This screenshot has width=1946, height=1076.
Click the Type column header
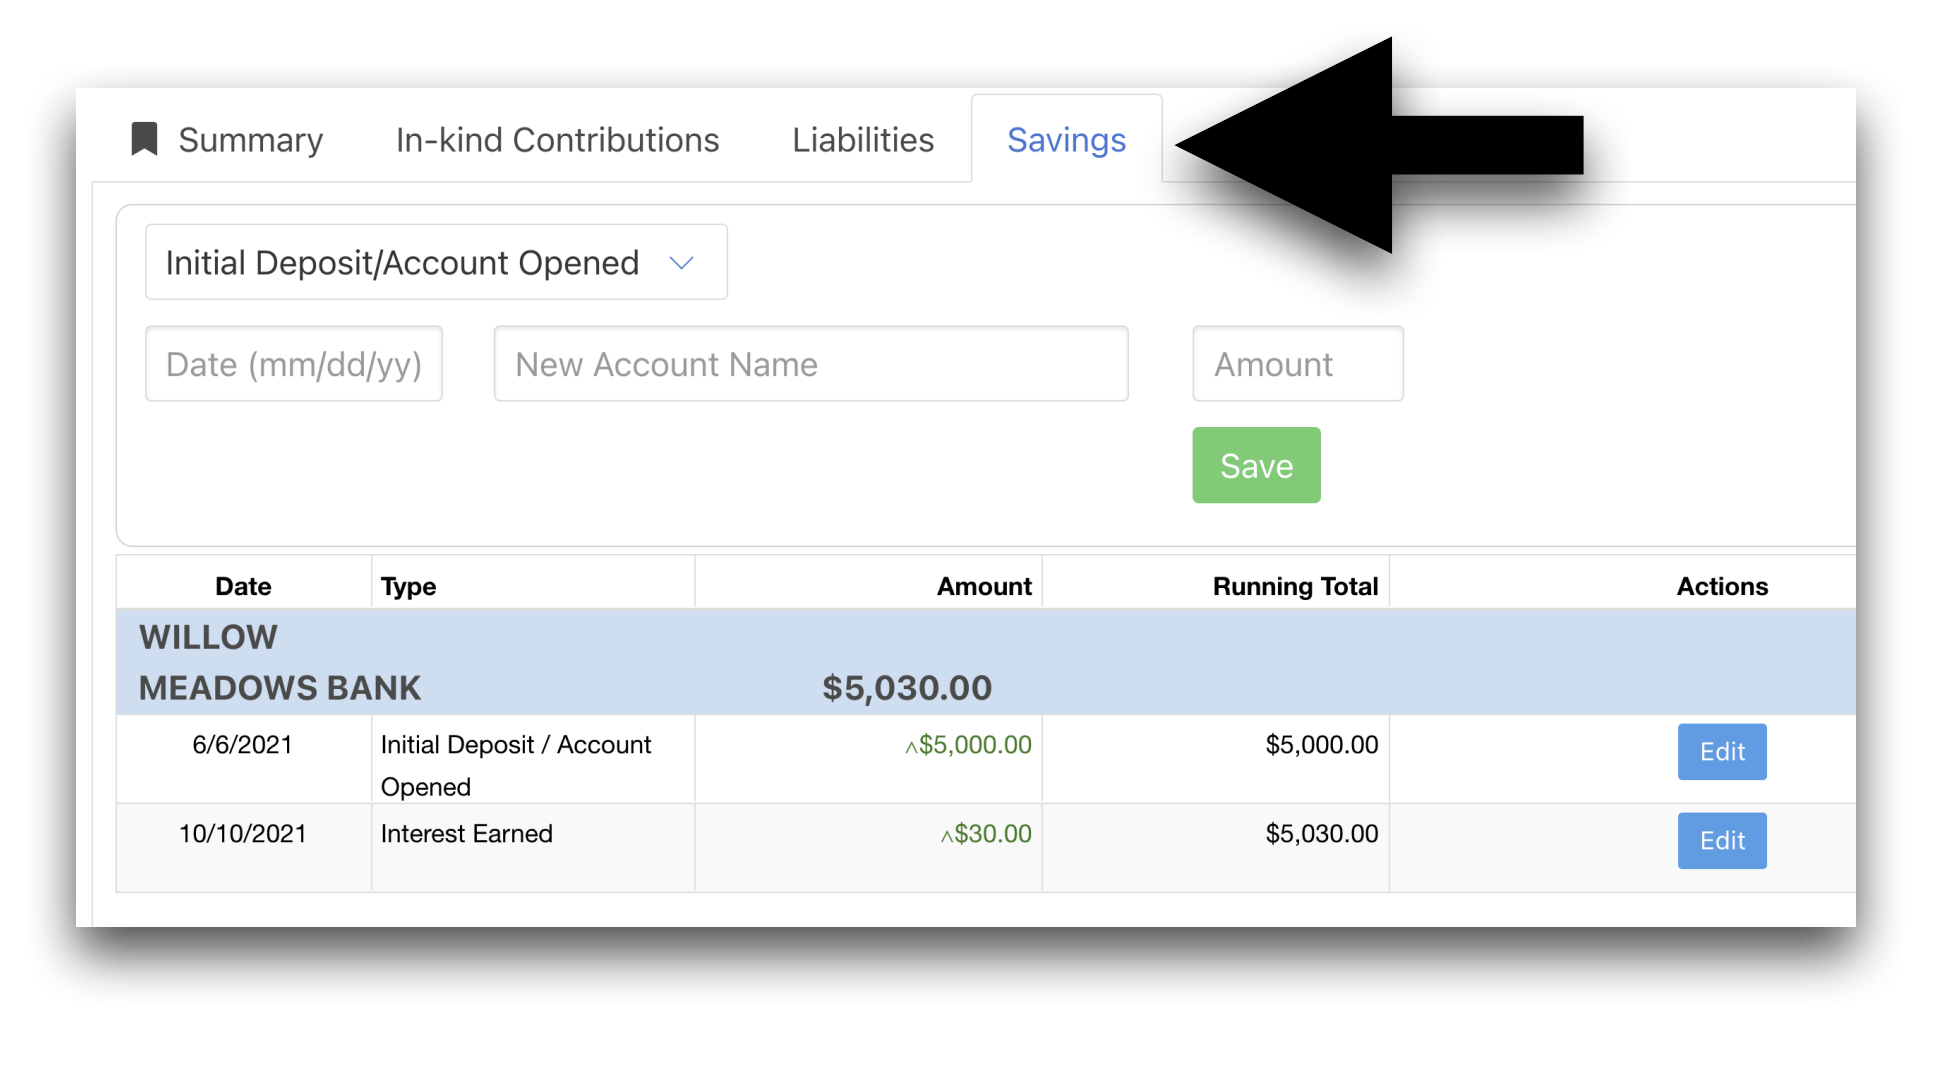[408, 586]
